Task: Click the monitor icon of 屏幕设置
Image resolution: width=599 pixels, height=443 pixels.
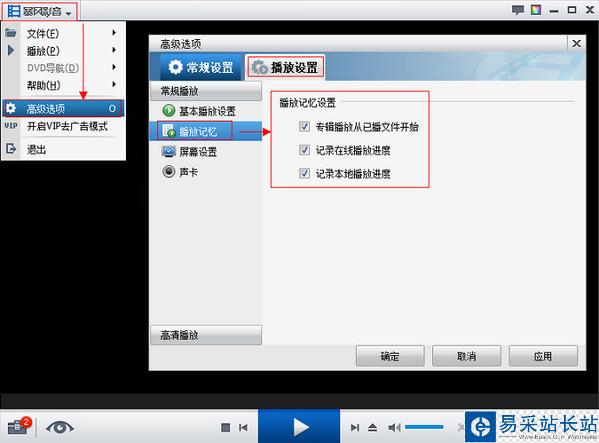Action: [x=168, y=152]
